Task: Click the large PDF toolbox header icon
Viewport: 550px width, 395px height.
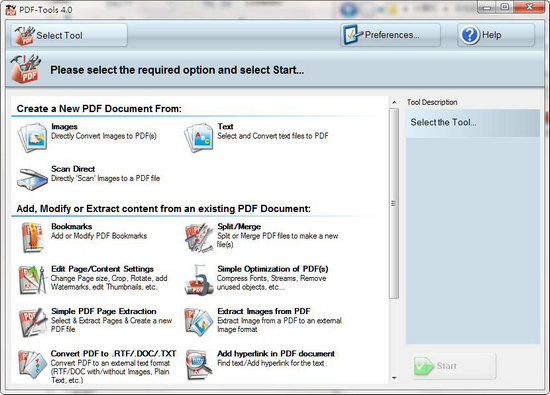Action: (x=26, y=68)
